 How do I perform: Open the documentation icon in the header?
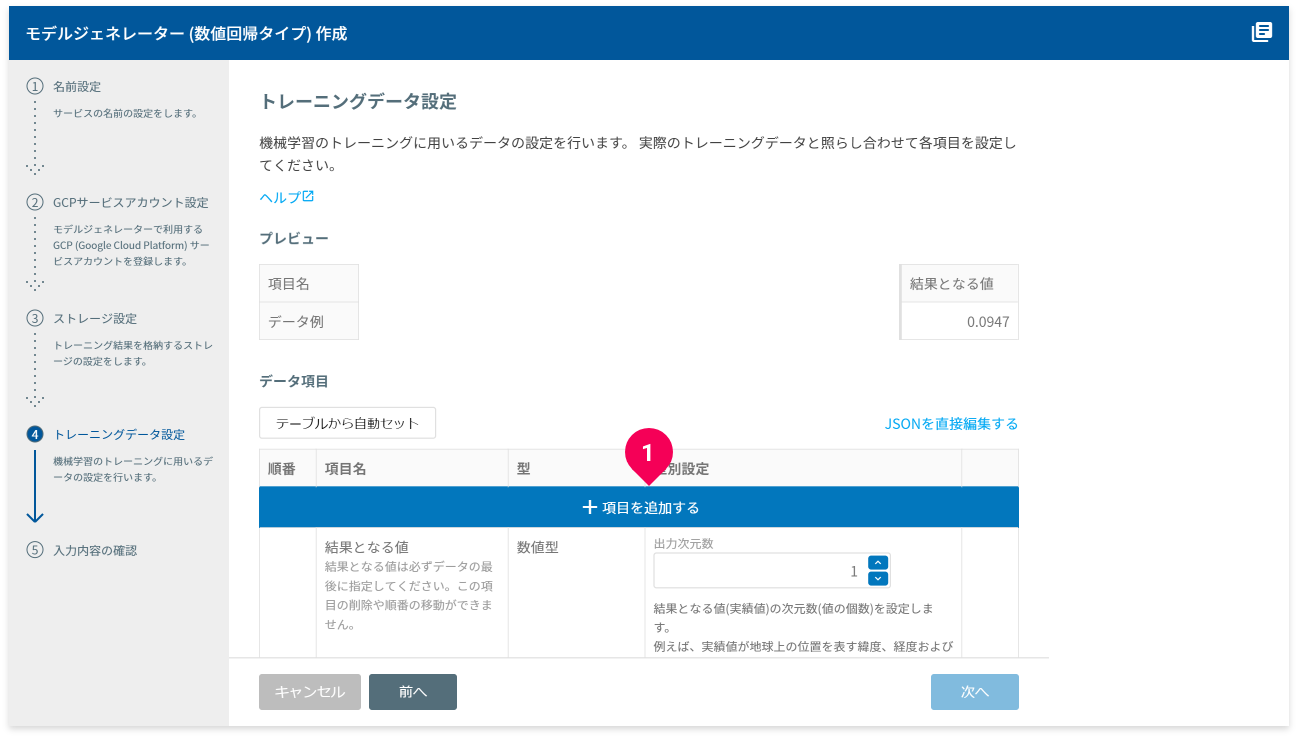coord(1262,33)
